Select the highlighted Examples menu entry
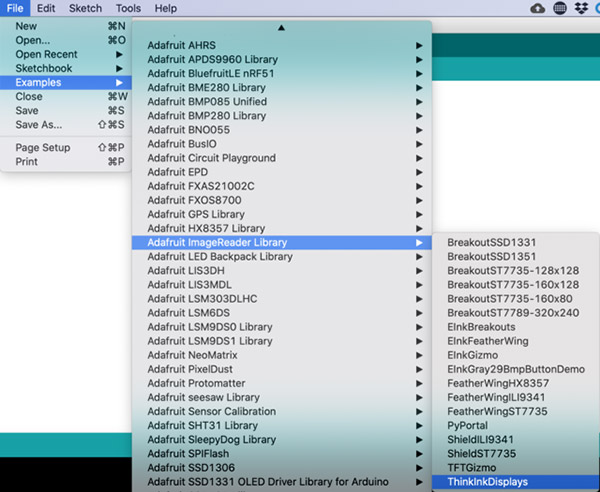 click(x=66, y=82)
